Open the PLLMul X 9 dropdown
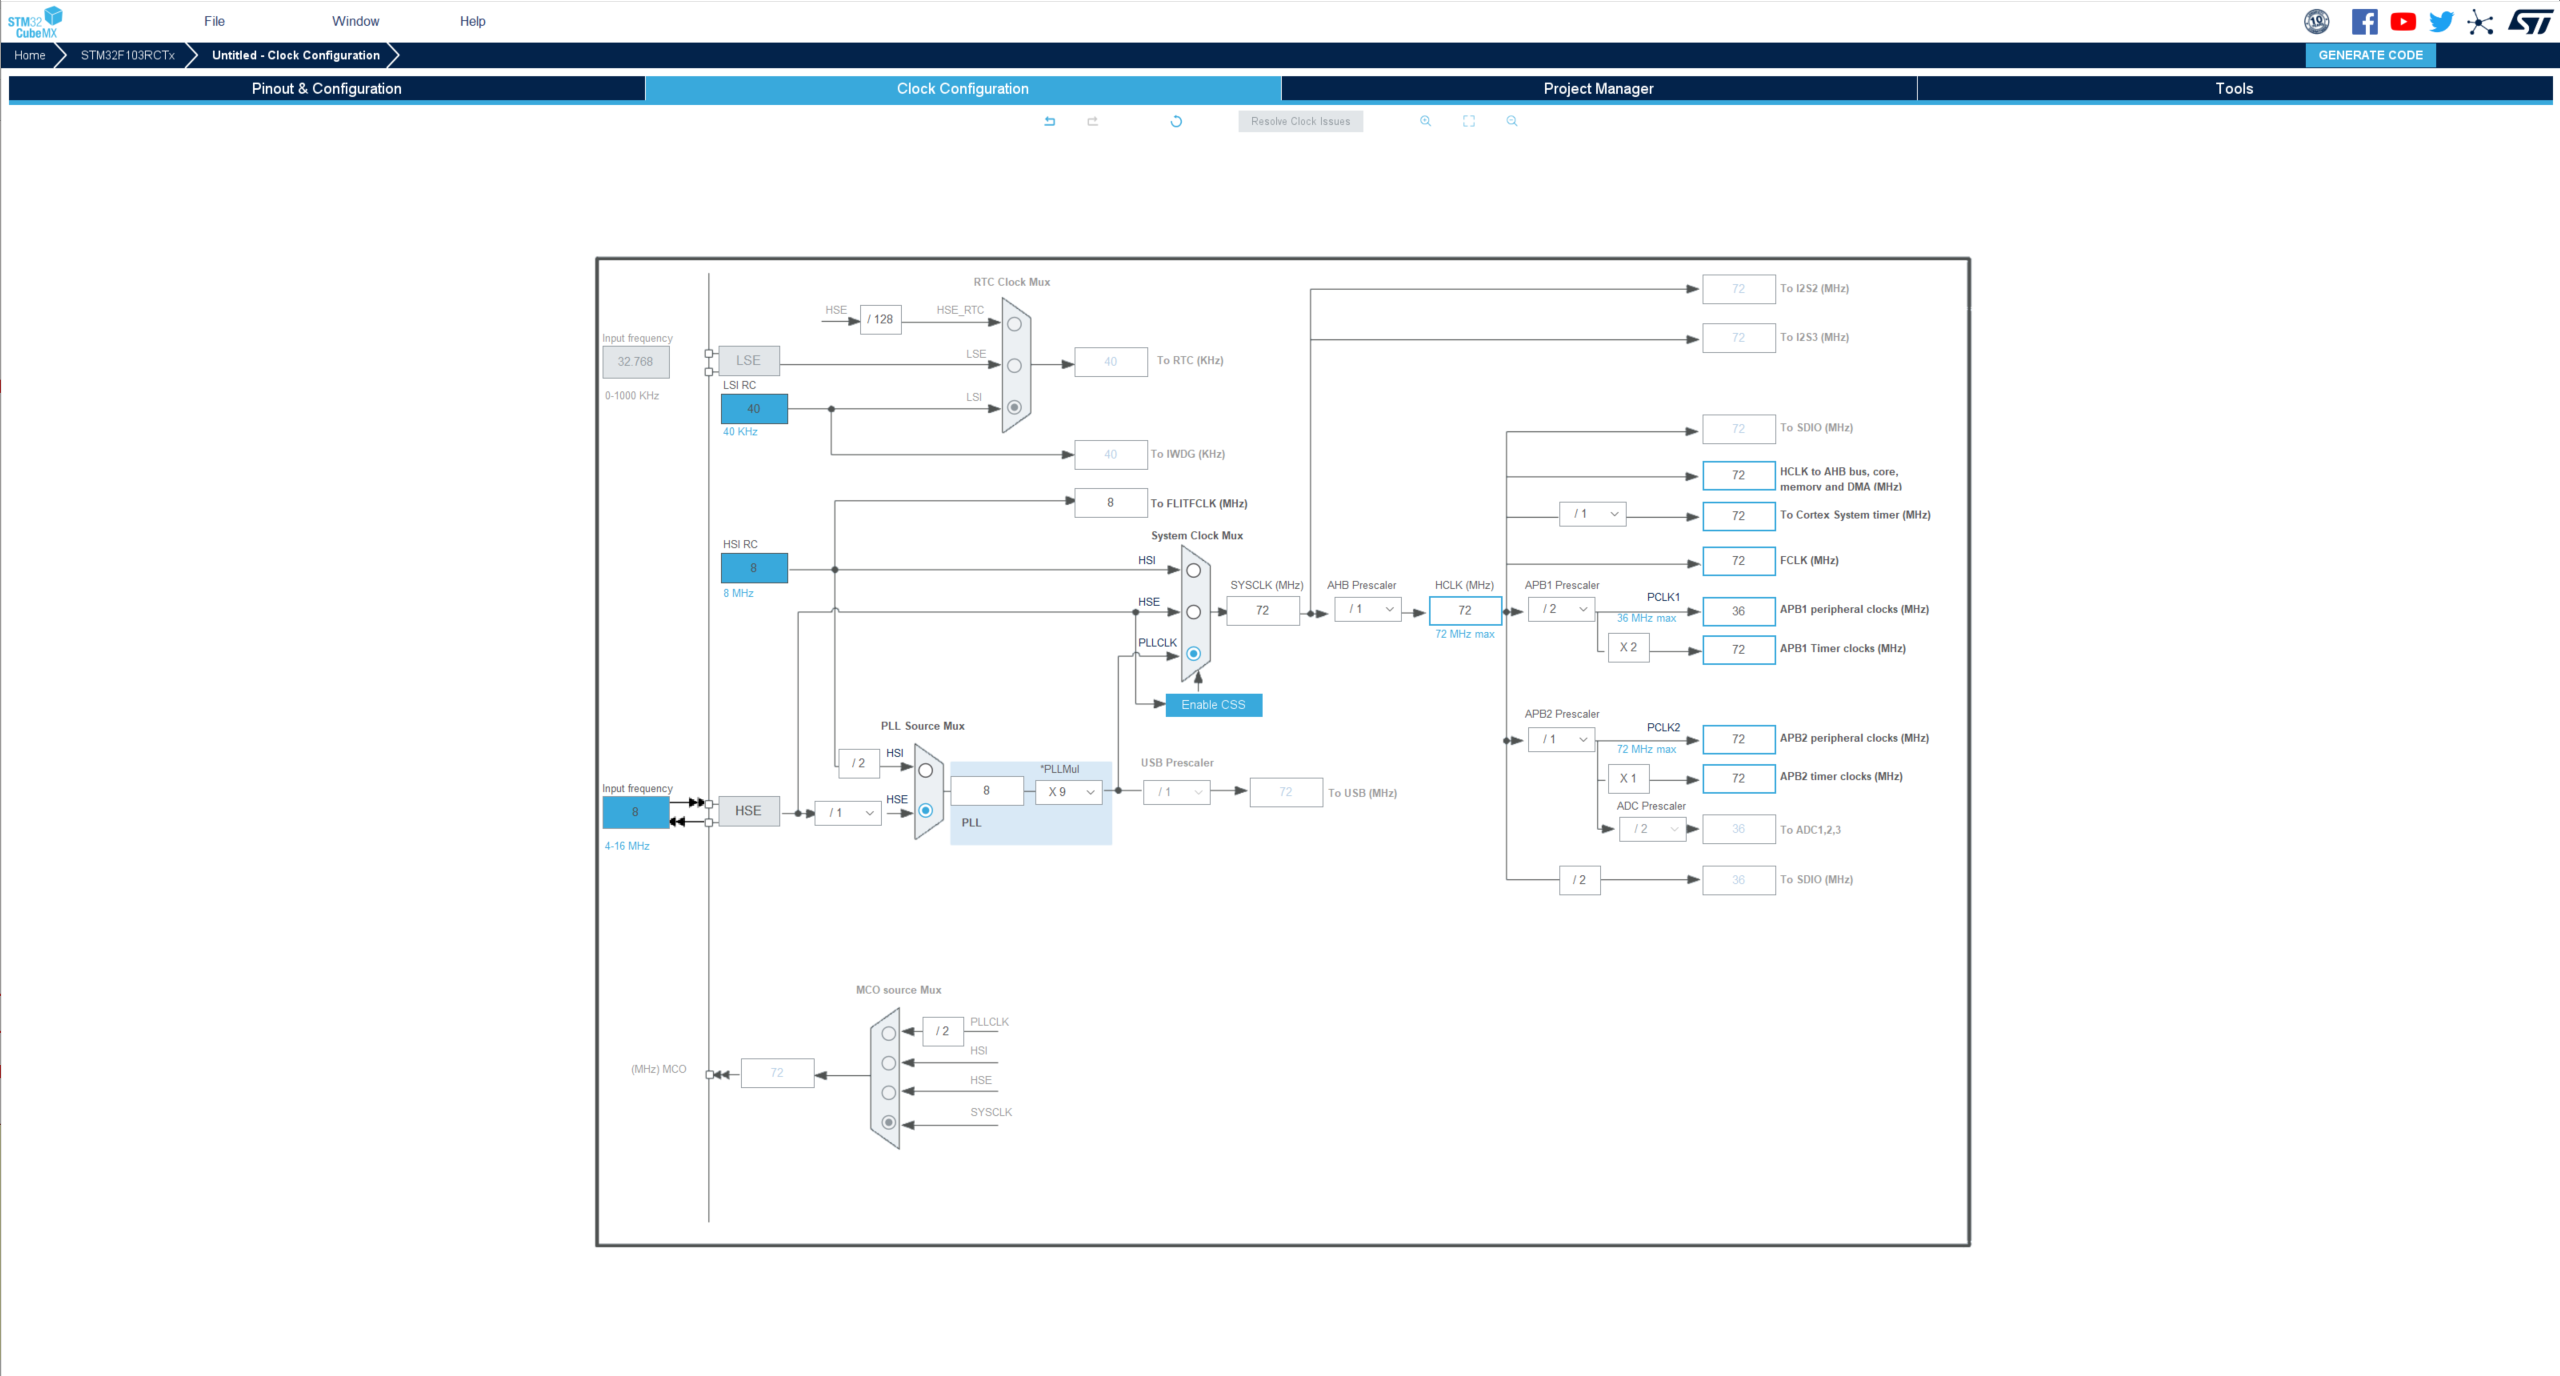 [x=1069, y=792]
